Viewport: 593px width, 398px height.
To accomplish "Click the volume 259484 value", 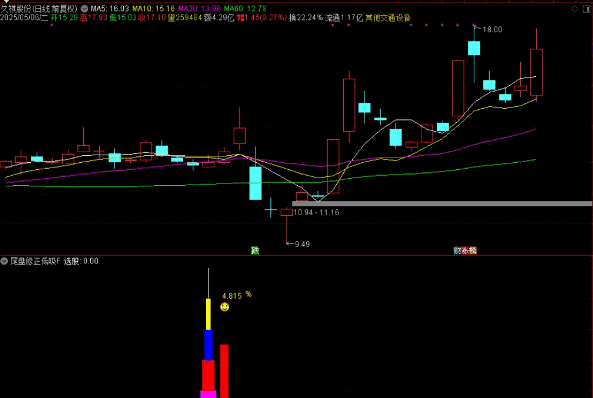I will click(185, 18).
